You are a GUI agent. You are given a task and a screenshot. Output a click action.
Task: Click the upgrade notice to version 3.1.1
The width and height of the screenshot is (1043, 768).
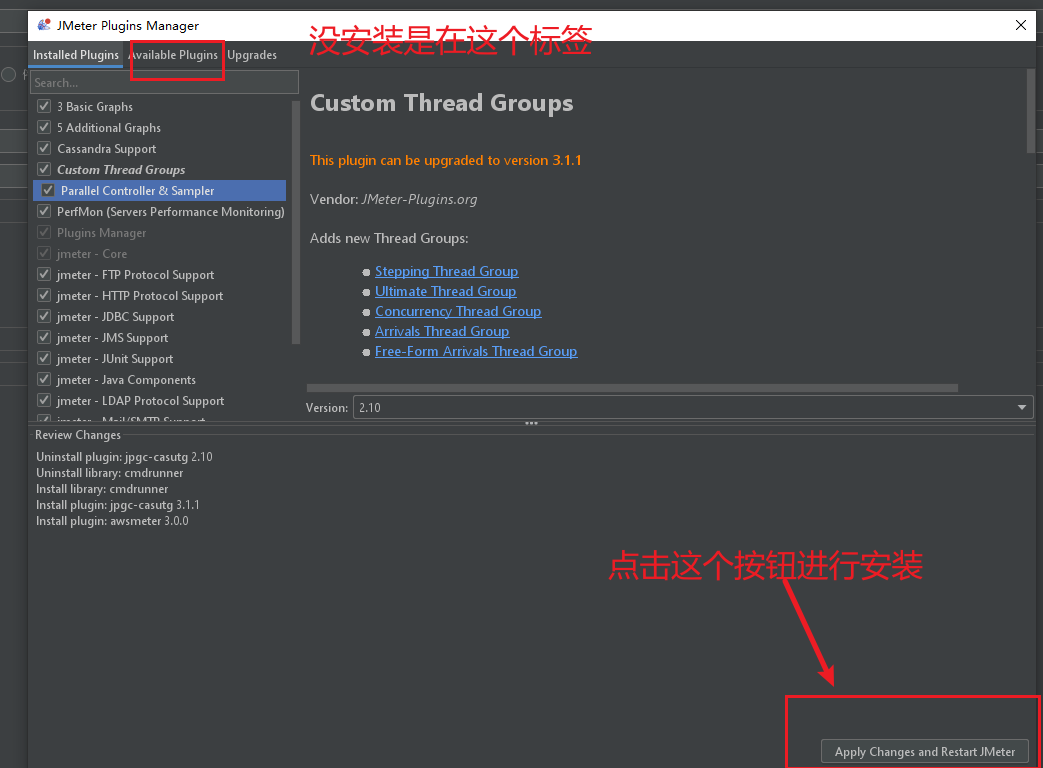click(x=446, y=160)
